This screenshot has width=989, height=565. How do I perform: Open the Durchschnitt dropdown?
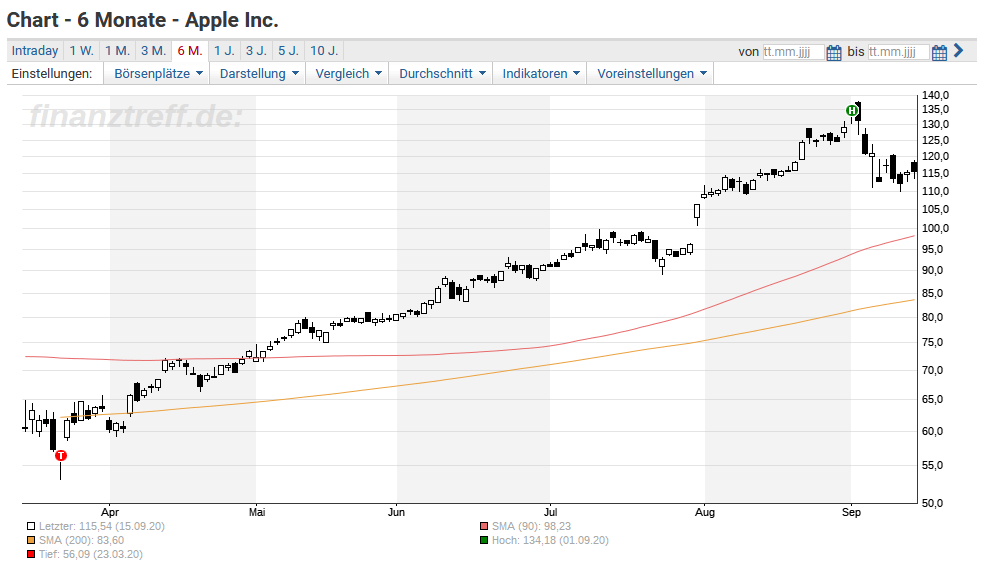442,73
